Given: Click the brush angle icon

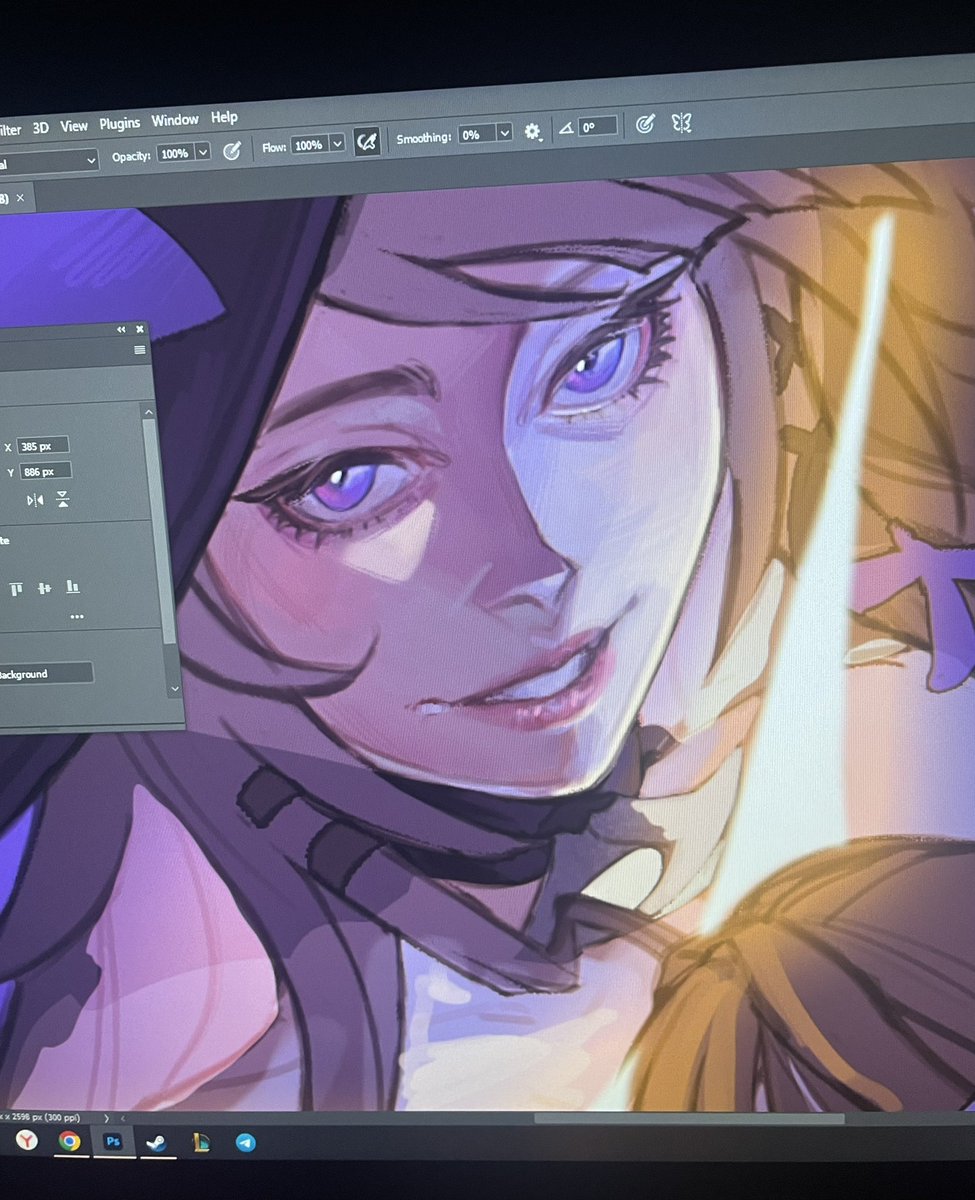Looking at the screenshot, I should click(x=567, y=128).
